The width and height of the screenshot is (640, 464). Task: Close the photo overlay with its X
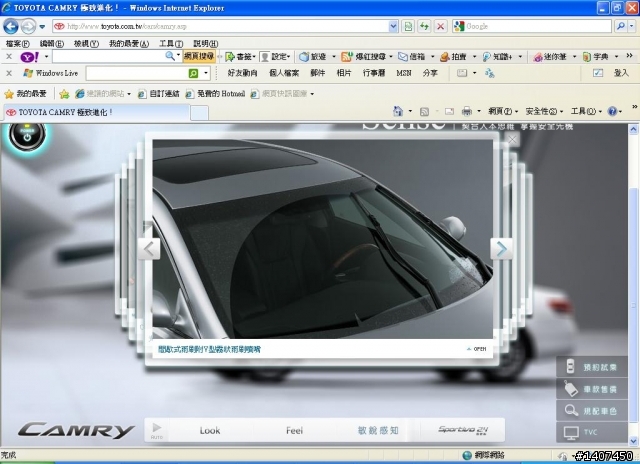[x=512, y=140]
